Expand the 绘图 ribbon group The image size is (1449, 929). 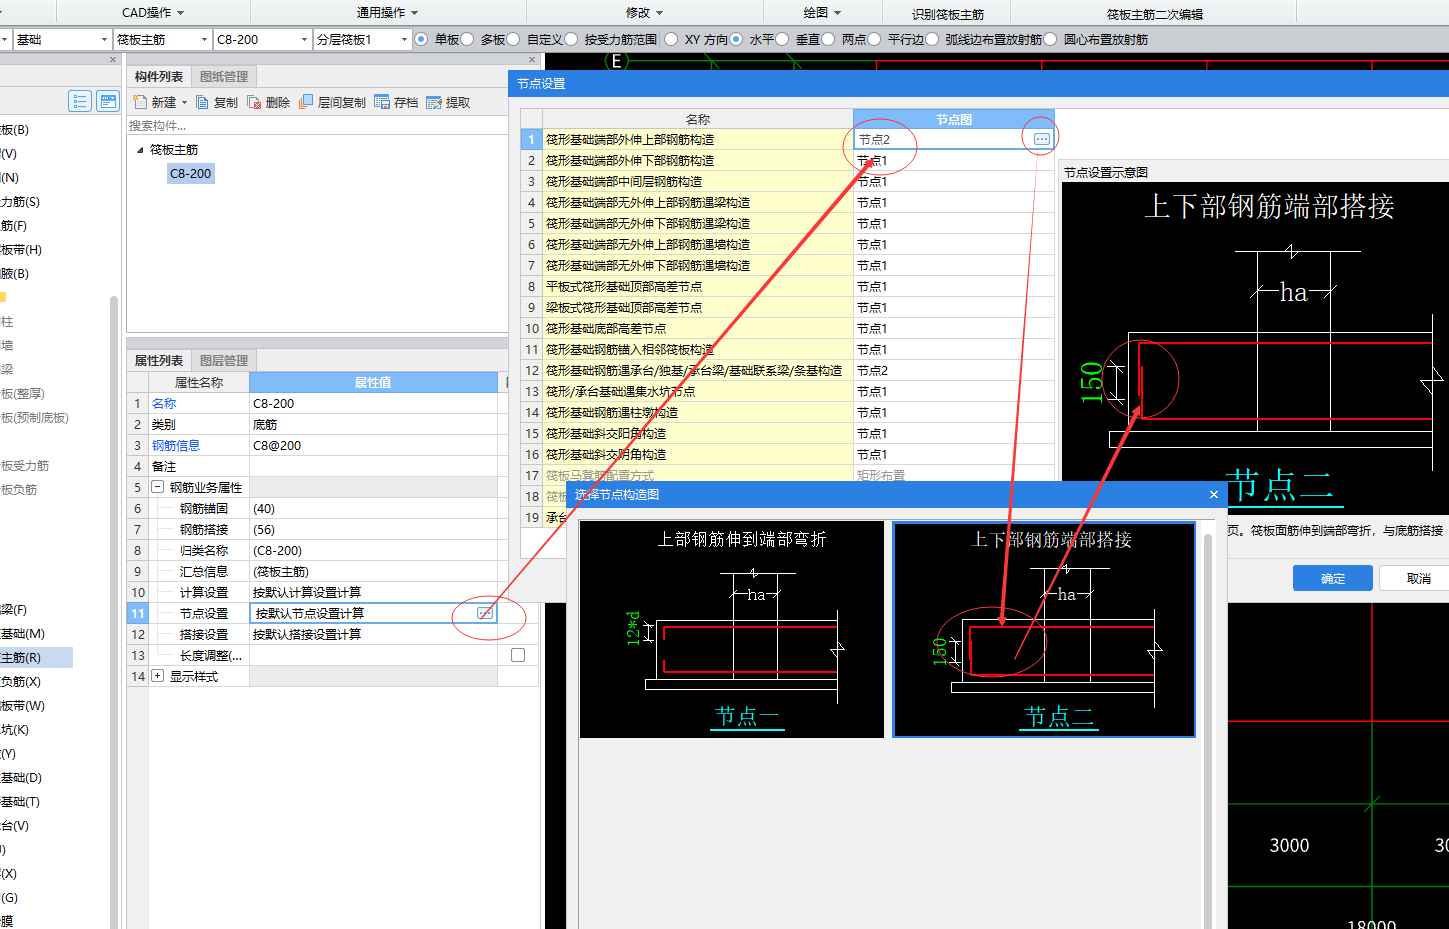[x=822, y=12]
